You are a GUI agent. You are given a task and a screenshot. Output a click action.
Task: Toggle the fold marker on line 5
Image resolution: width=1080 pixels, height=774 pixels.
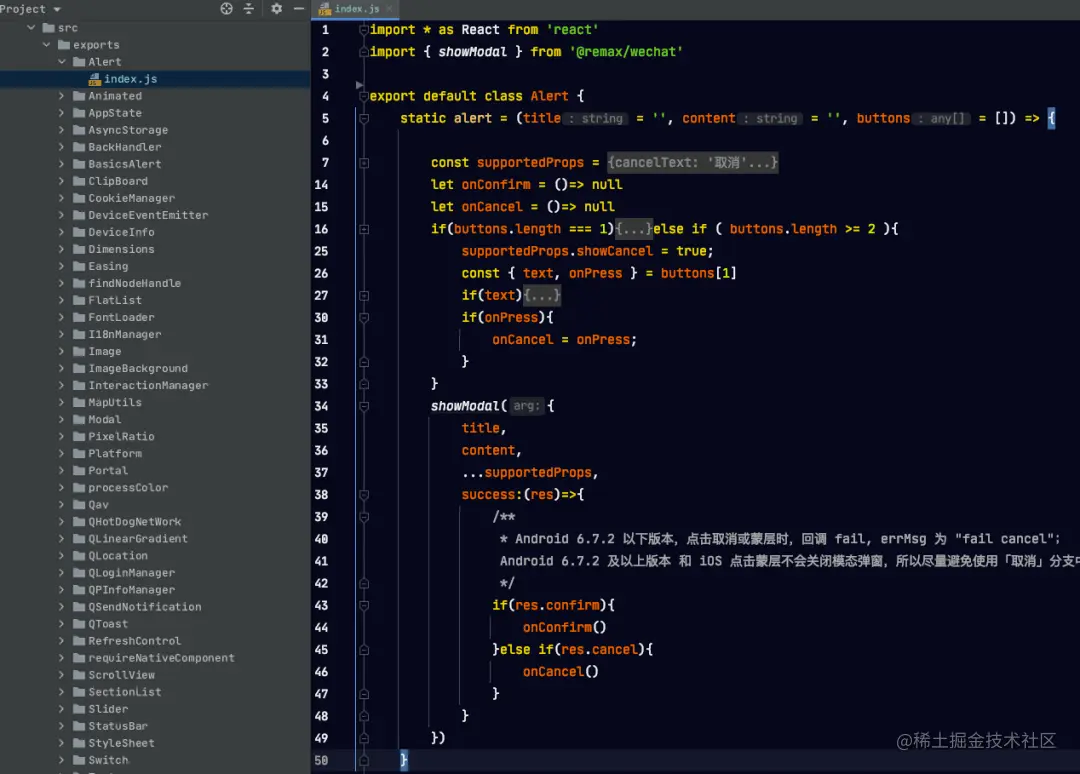point(364,118)
